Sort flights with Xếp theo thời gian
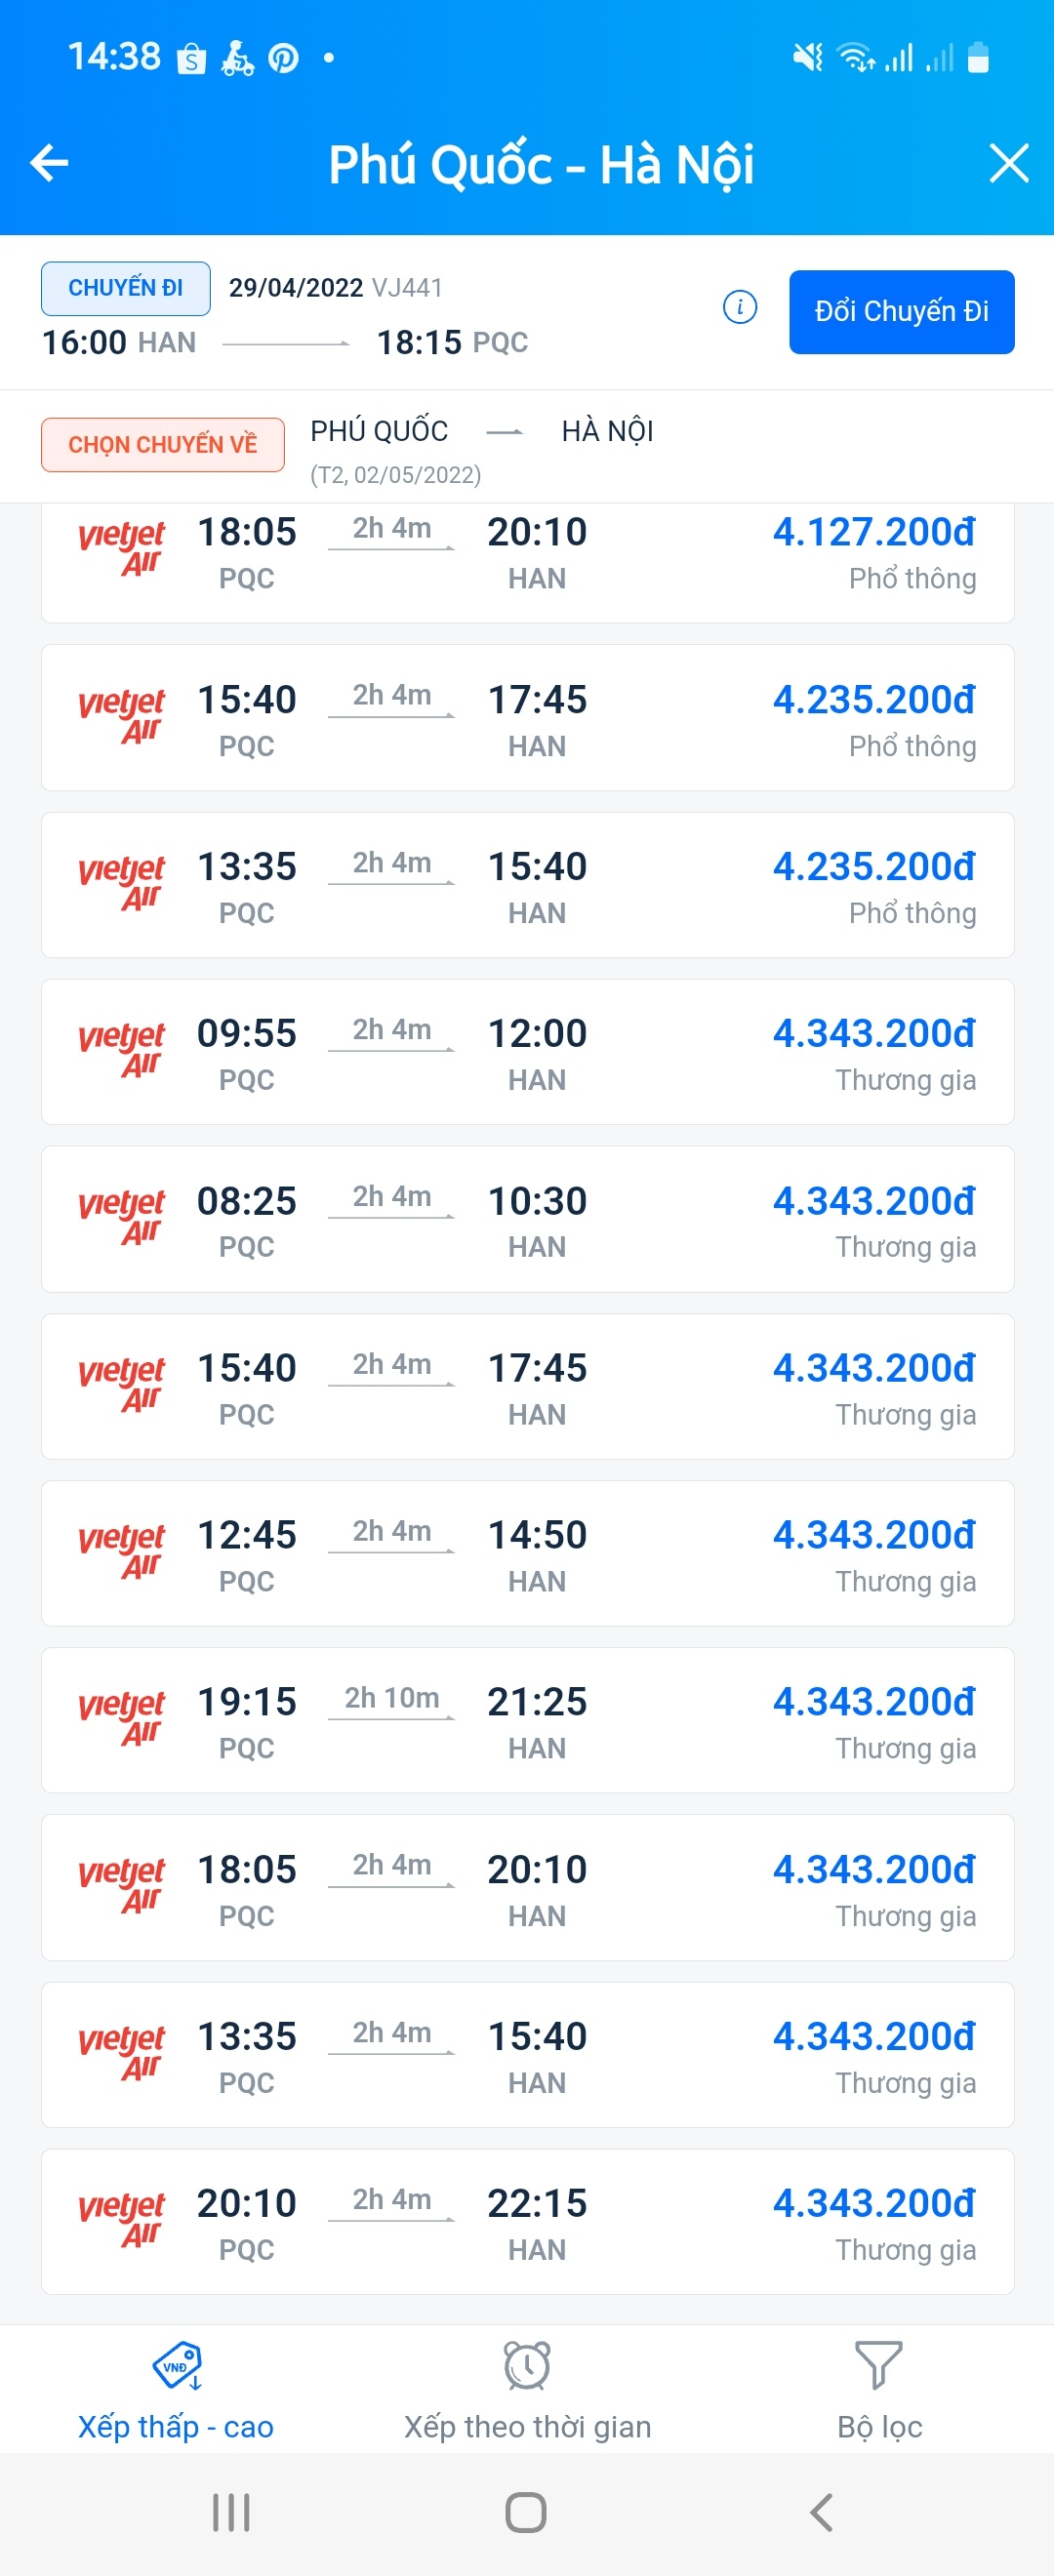Viewport: 1054px width, 2576px height. (x=527, y=2390)
